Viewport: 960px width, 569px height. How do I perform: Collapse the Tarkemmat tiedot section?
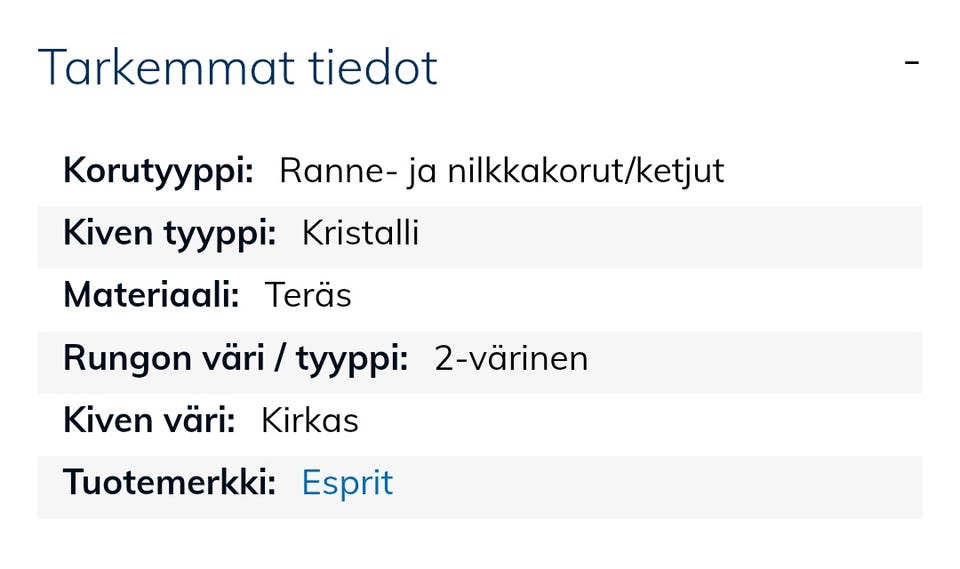coord(910,64)
